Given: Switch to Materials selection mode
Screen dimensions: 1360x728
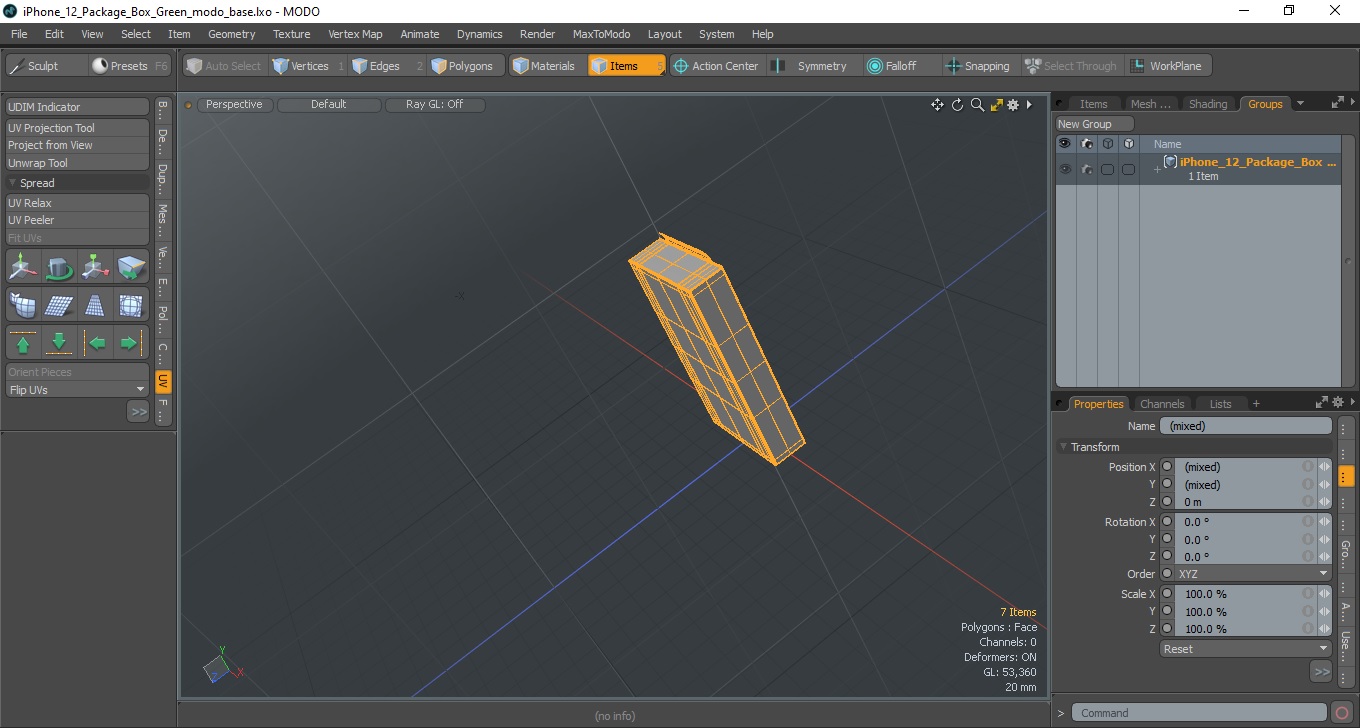Looking at the screenshot, I should (x=547, y=66).
